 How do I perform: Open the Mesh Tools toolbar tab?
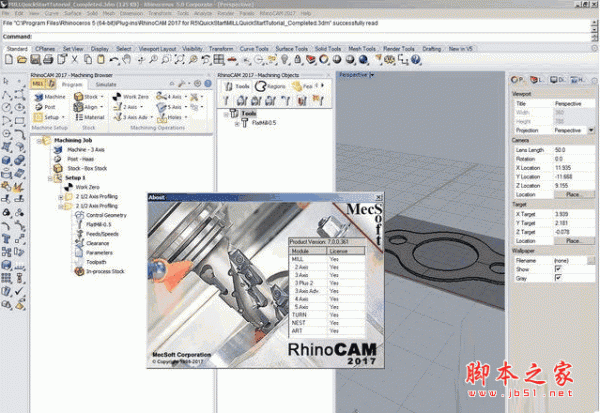coord(362,49)
